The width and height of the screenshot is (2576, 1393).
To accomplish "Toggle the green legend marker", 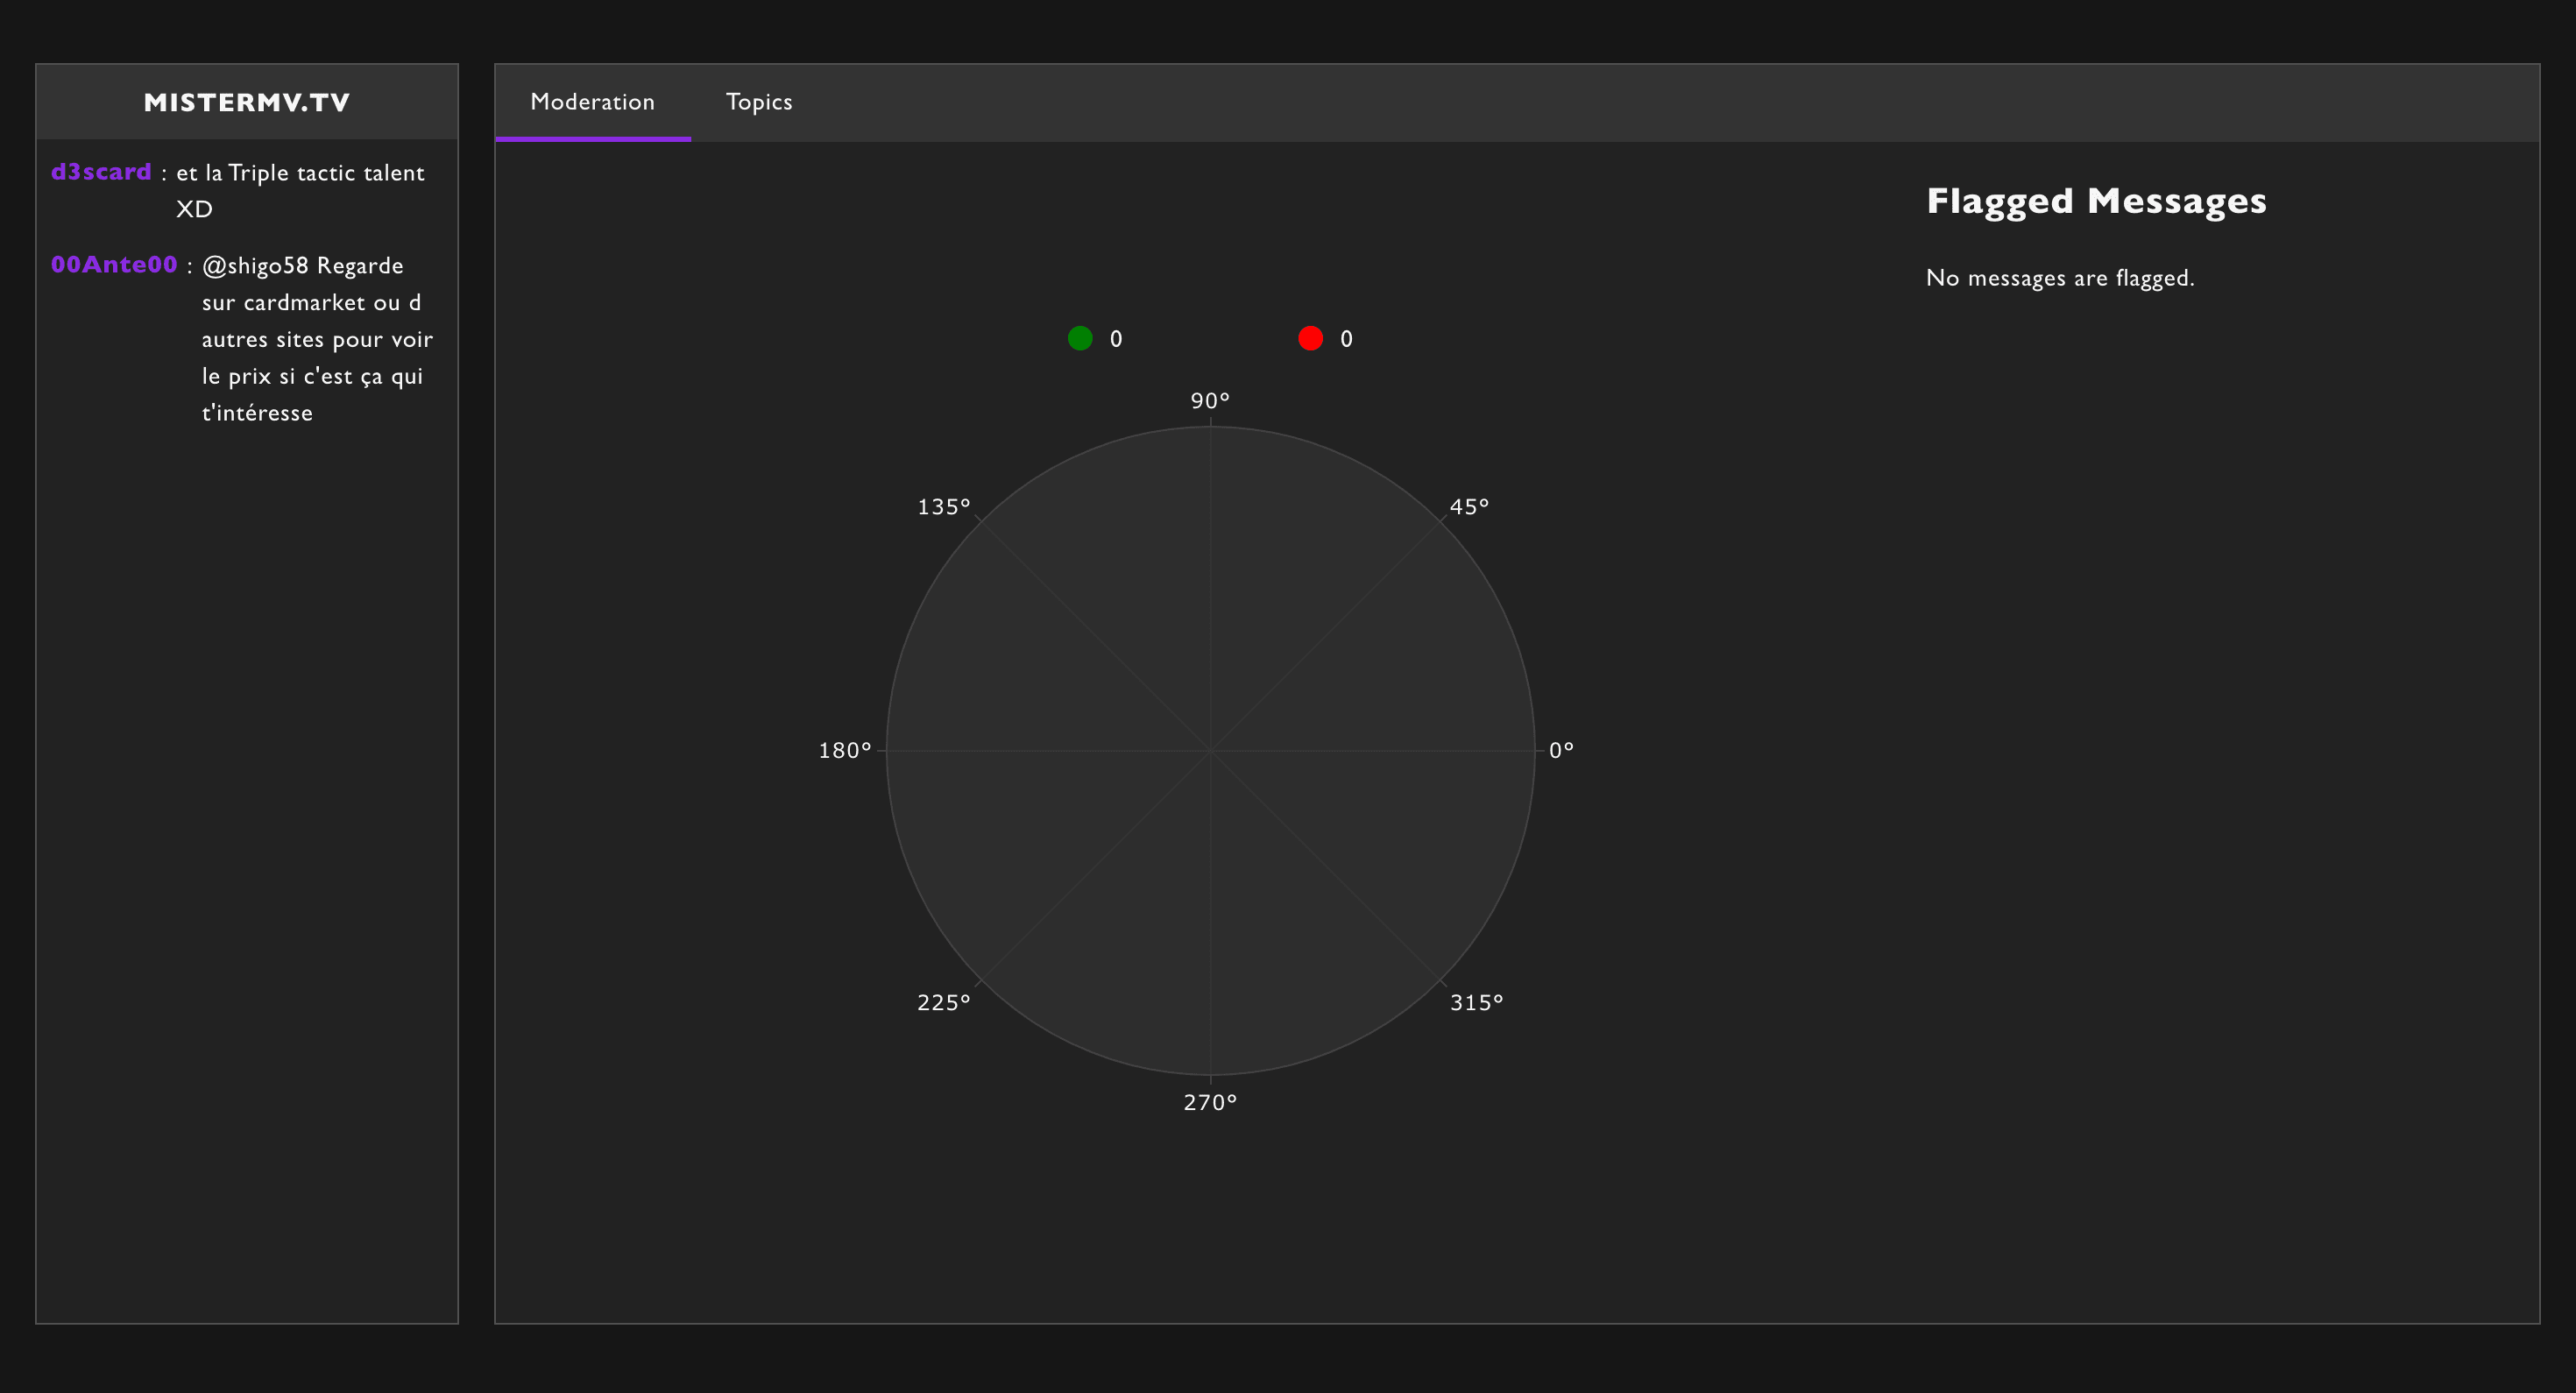I will click(1080, 338).
